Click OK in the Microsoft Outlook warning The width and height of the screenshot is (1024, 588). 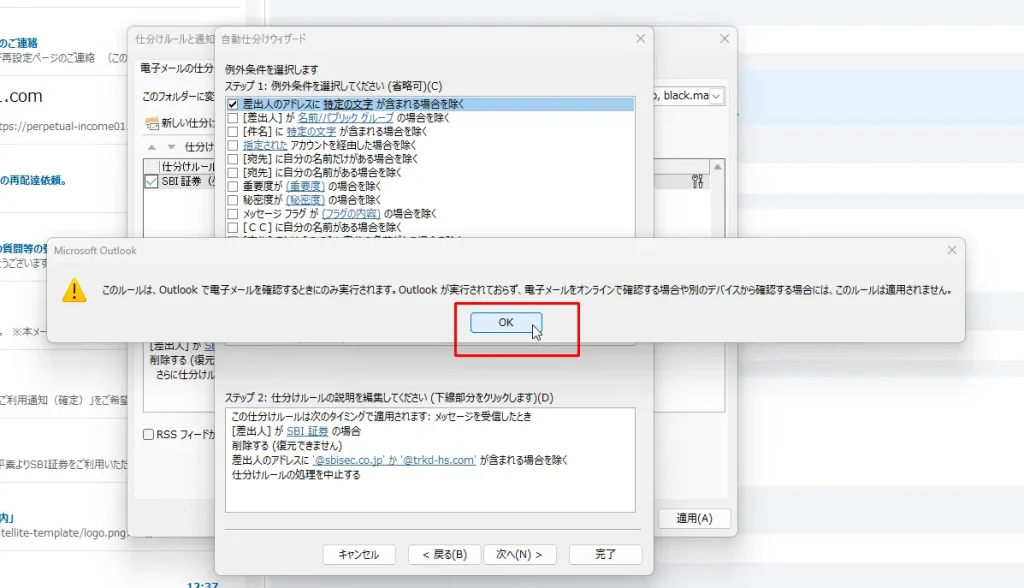[506, 322]
